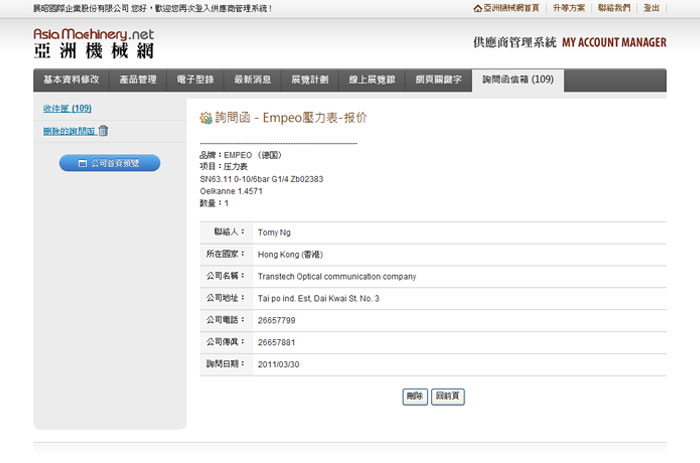Open the 最新消息 menu tab
Screen dimensions: 700x463
click(x=253, y=80)
